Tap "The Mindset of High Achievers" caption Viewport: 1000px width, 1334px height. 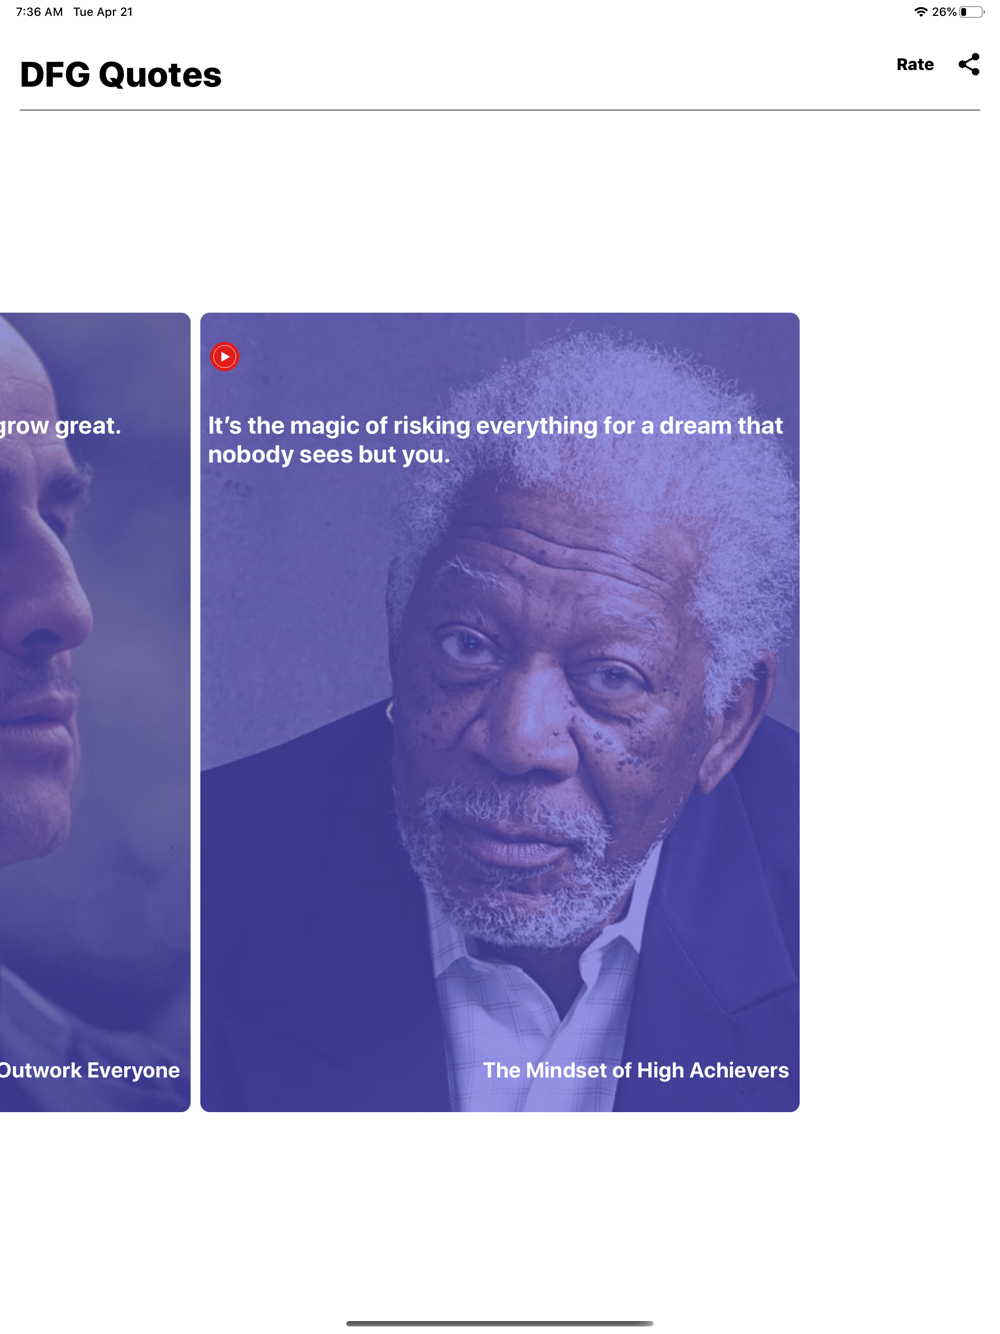(636, 1070)
